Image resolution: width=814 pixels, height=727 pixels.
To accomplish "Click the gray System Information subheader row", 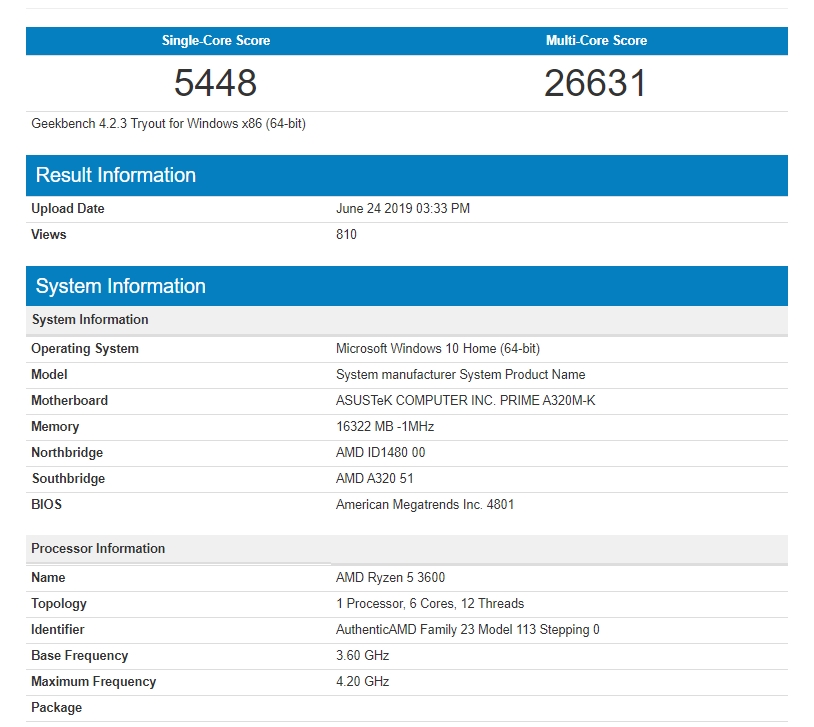I will click(x=90, y=320).
